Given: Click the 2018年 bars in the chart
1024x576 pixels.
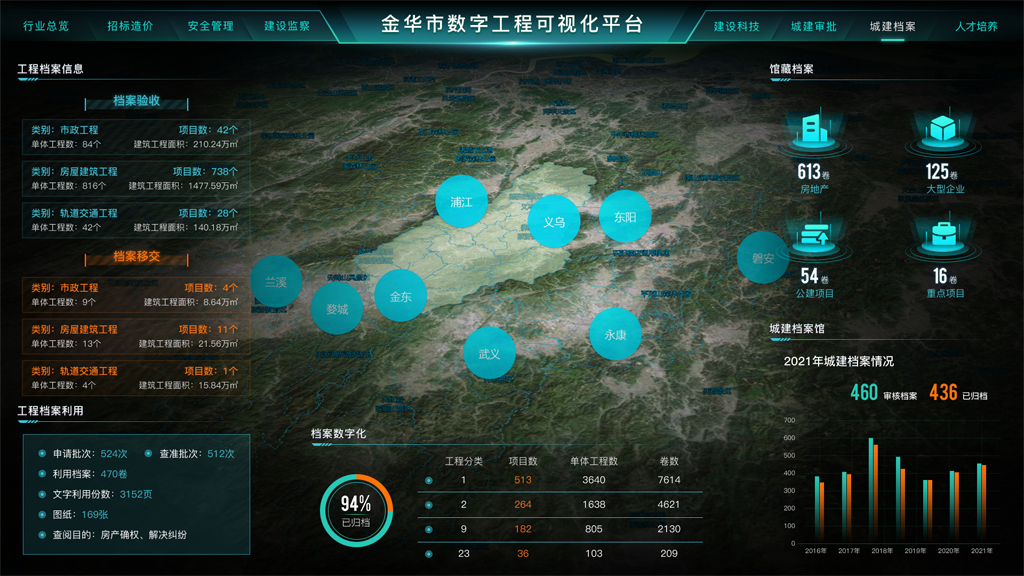Looking at the screenshot, I should pos(873,490).
